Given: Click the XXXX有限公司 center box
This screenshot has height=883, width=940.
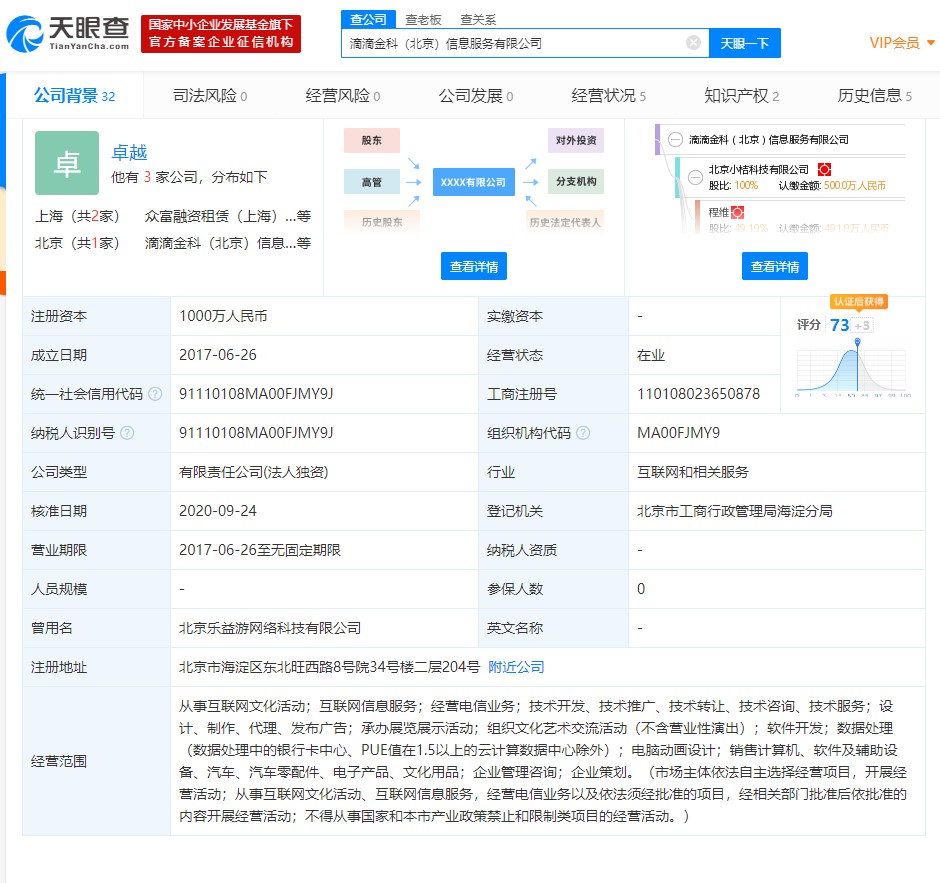Looking at the screenshot, I should 474,182.
